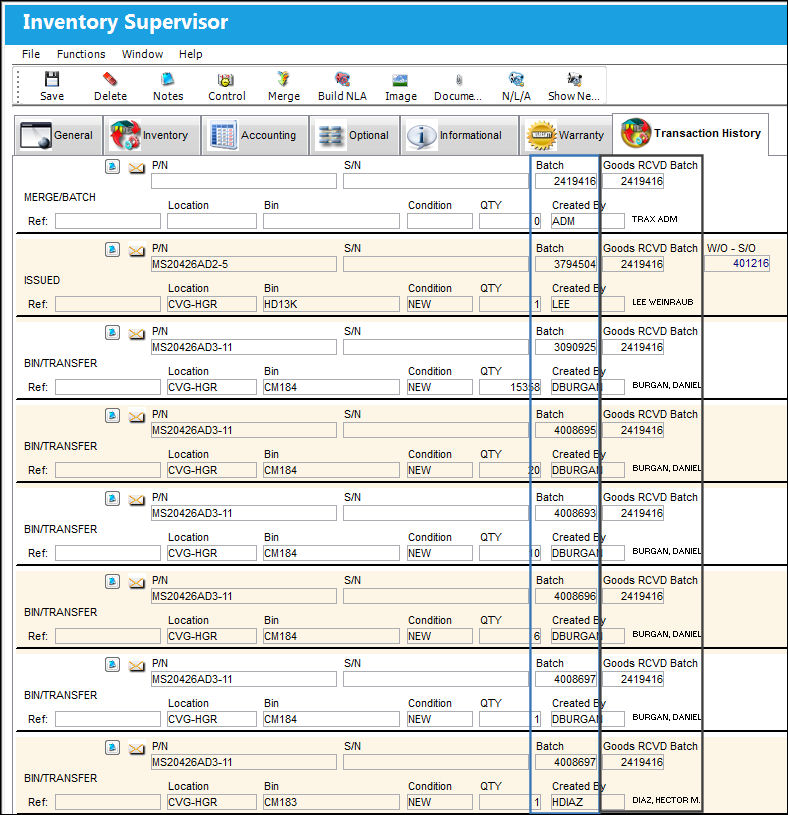Open Help menu
The image size is (788, 815).
(x=190, y=54)
